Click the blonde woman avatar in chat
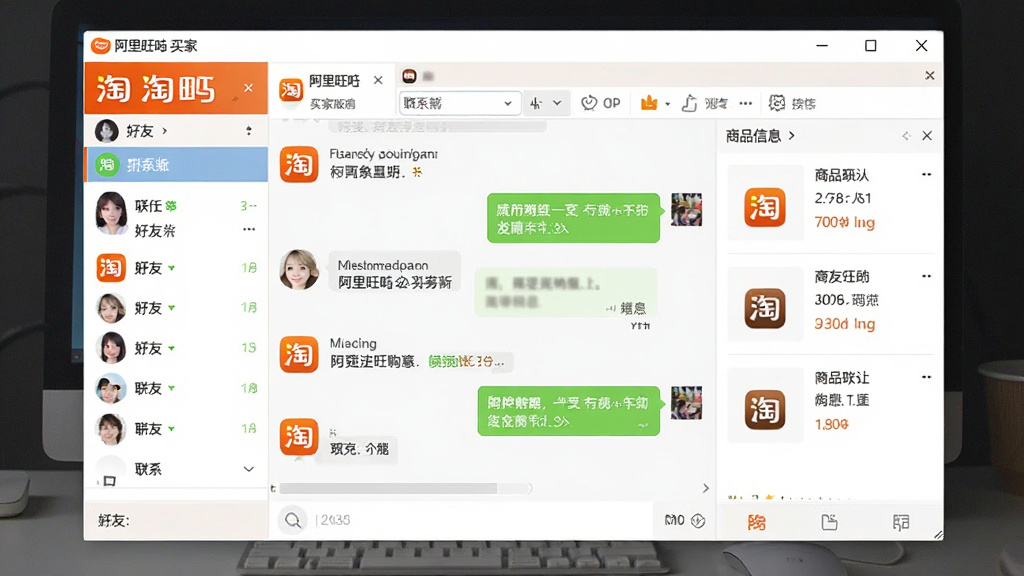The width and height of the screenshot is (1024, 576). [x=298, y=269]
